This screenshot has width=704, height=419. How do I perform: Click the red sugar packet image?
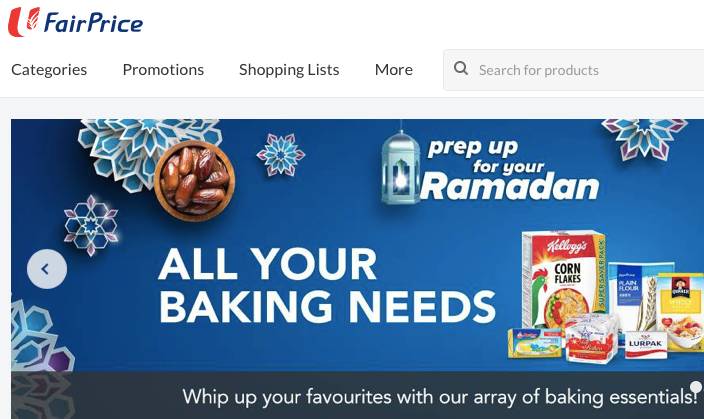[x=590, y=338]
